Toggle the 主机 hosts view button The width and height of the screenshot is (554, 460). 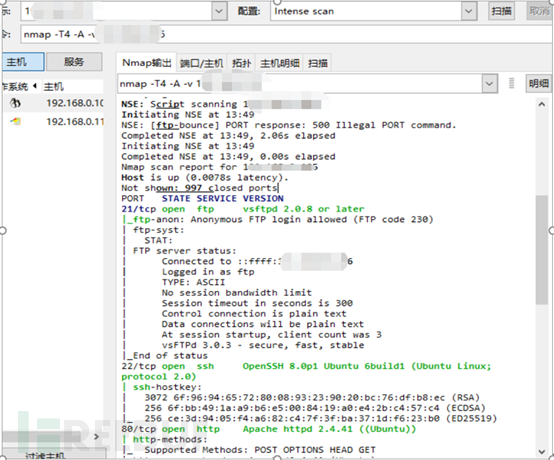[x=23, y=62]
